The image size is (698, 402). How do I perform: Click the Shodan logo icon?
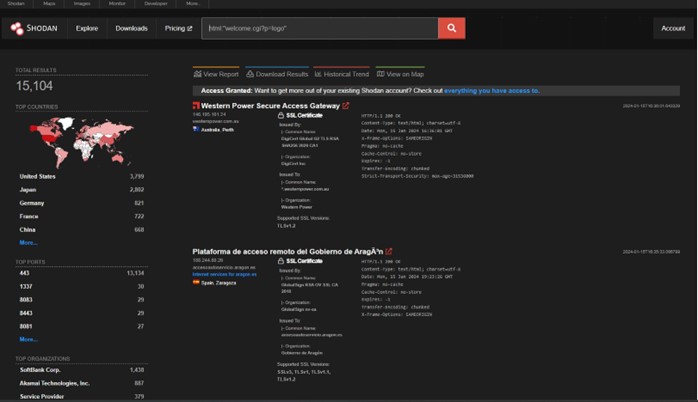point(17,28)
